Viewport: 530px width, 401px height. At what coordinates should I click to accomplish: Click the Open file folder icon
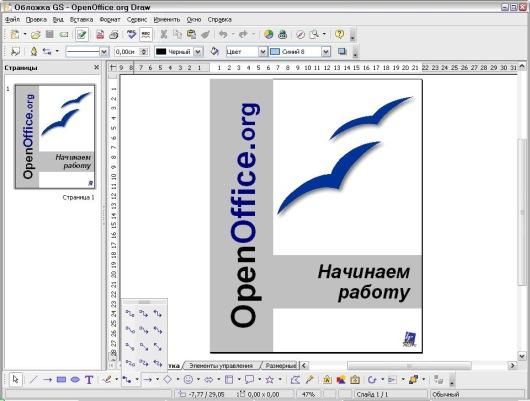(x=36, y=34)
